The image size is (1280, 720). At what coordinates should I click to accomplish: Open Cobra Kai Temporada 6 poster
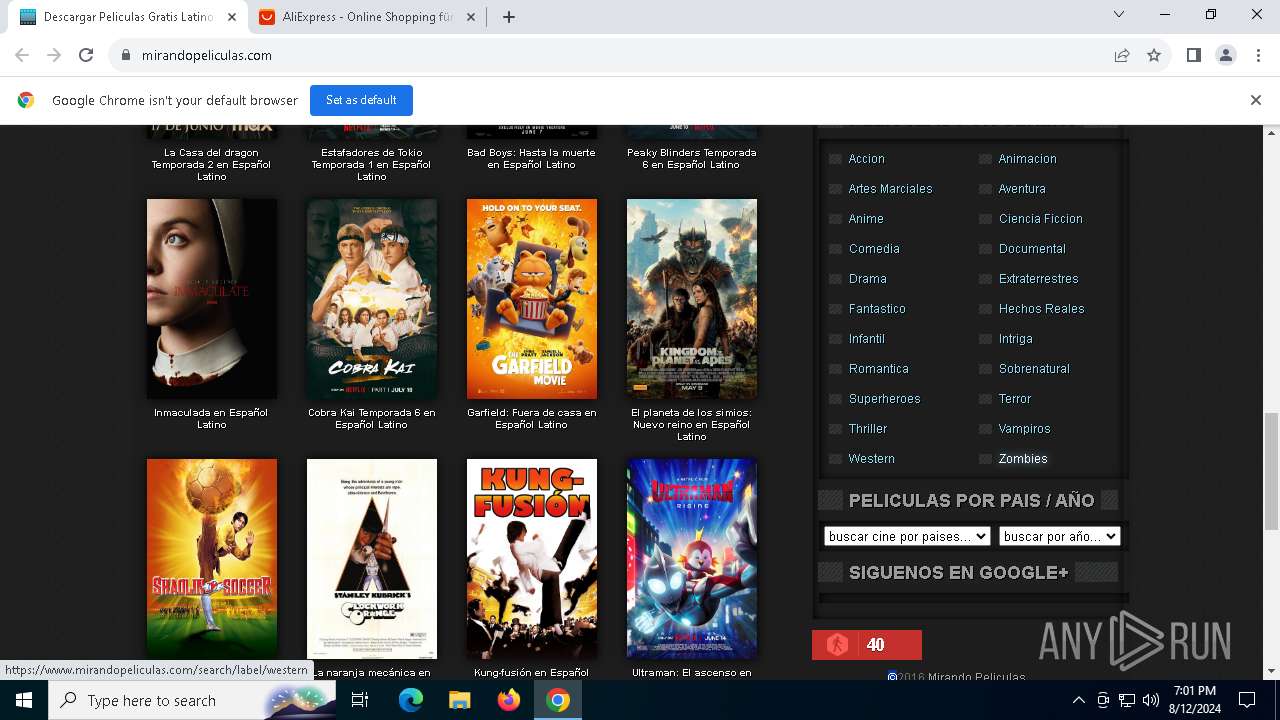coord(372,299)
